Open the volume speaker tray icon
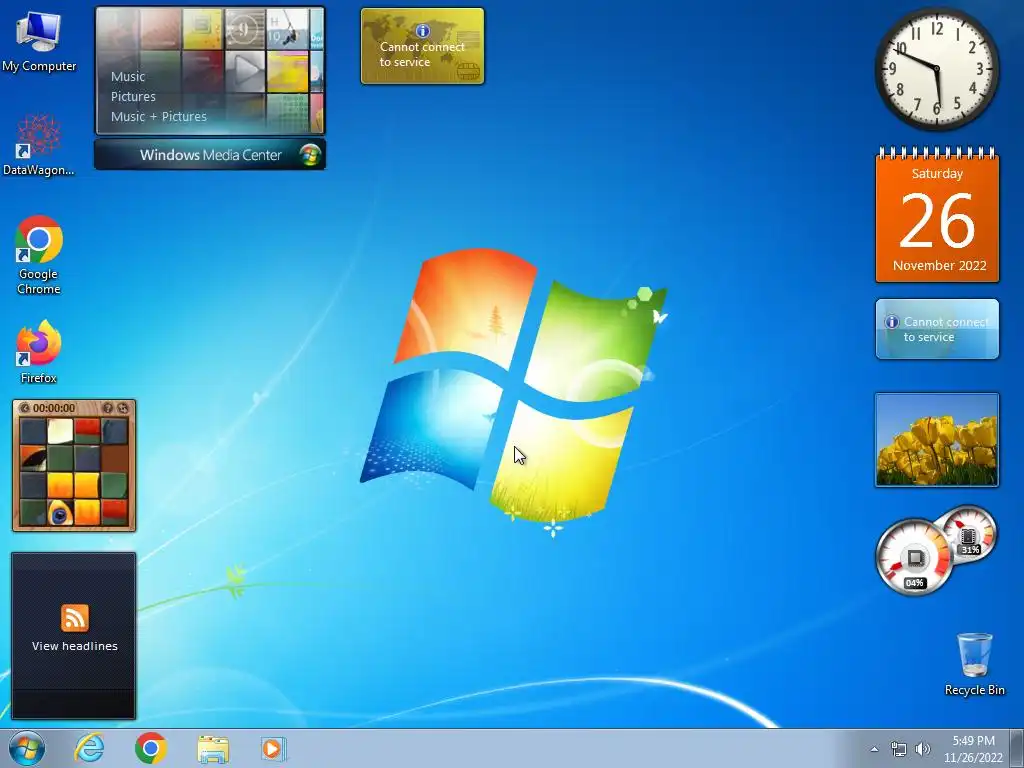The height and width of the screenshot is (768, 1024). tap(922, 749)
